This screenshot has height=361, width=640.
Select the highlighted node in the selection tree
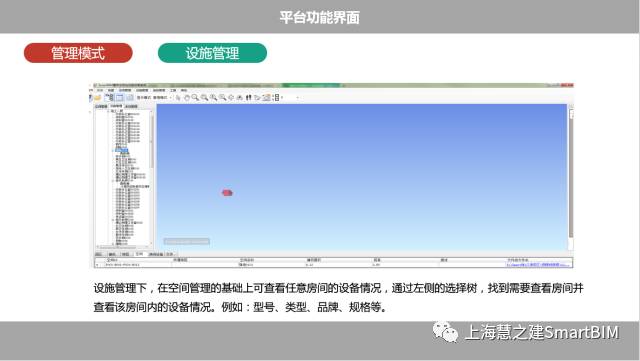coord(122,150)
